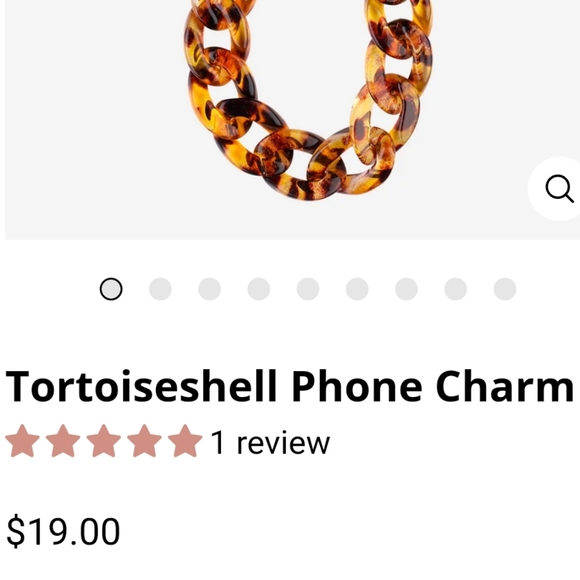Click the $19.00 price text
The width and height of the screenshot is (580, 580).
[x=63, y=532]
